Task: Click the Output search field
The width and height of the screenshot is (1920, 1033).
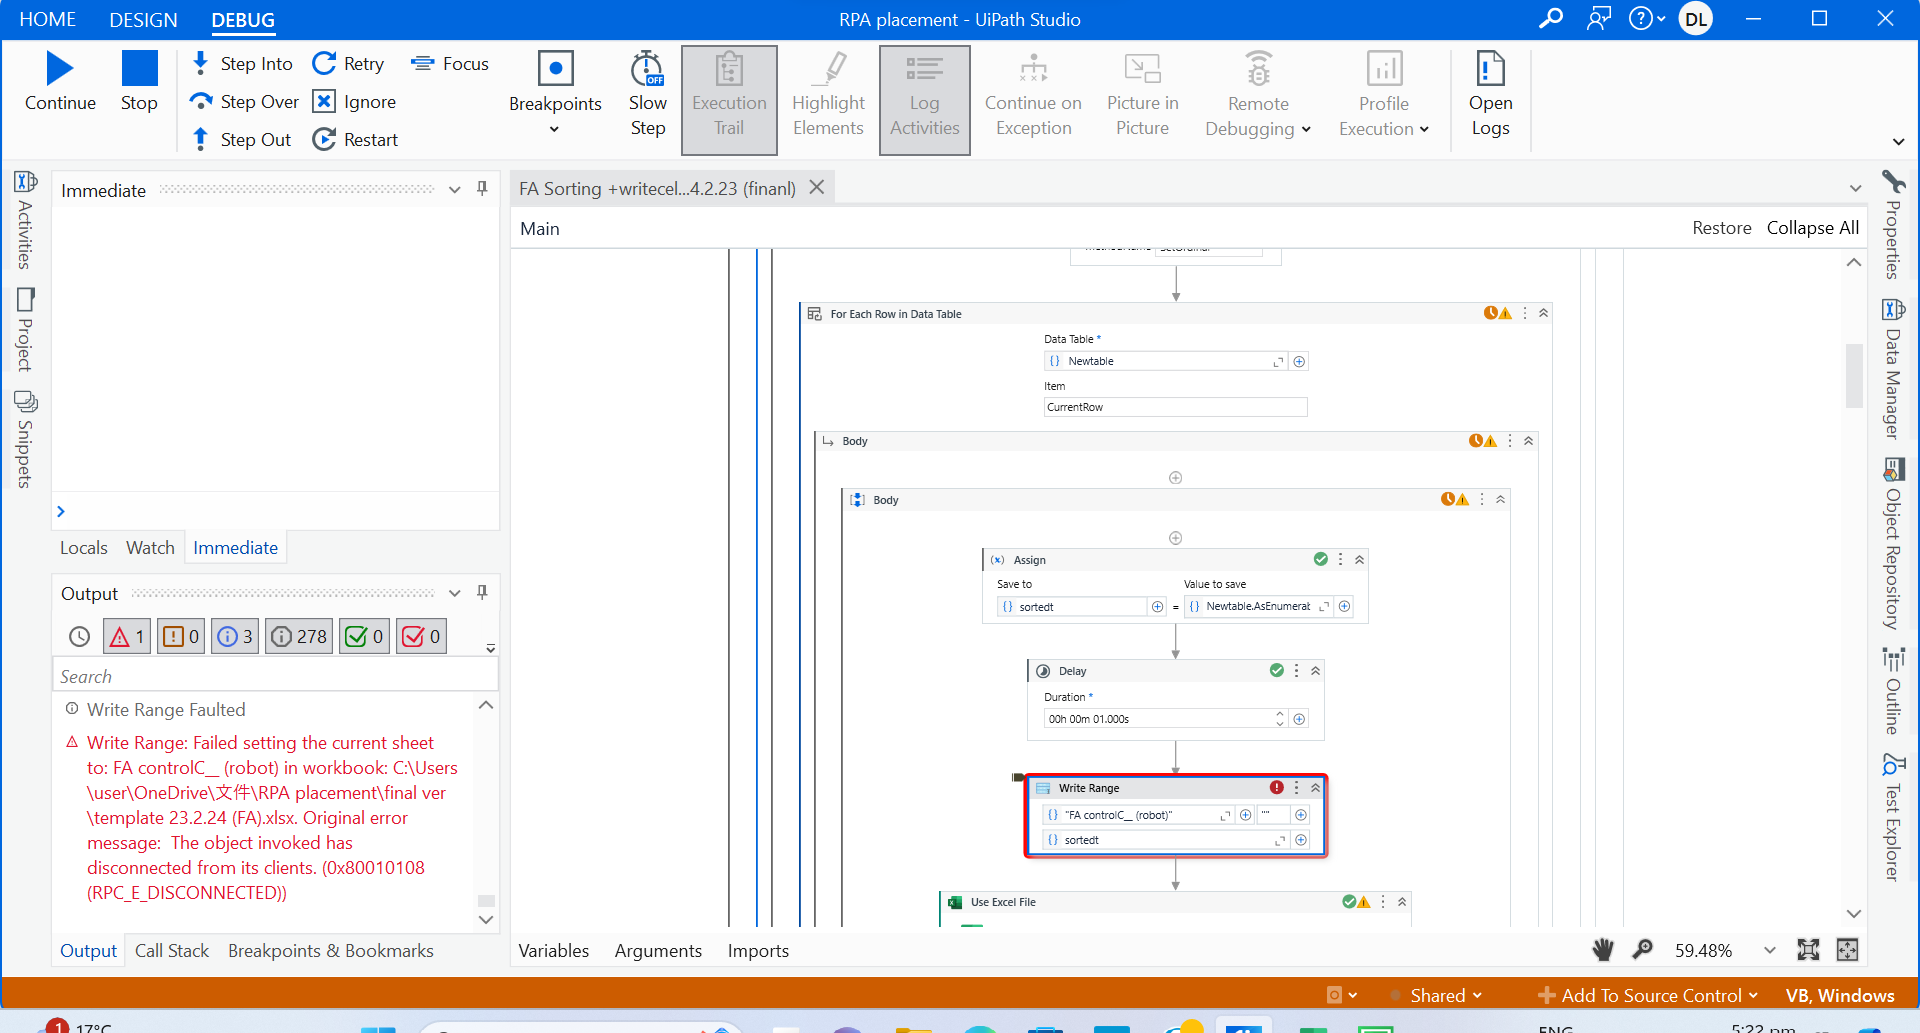Action: click(270, 675)
